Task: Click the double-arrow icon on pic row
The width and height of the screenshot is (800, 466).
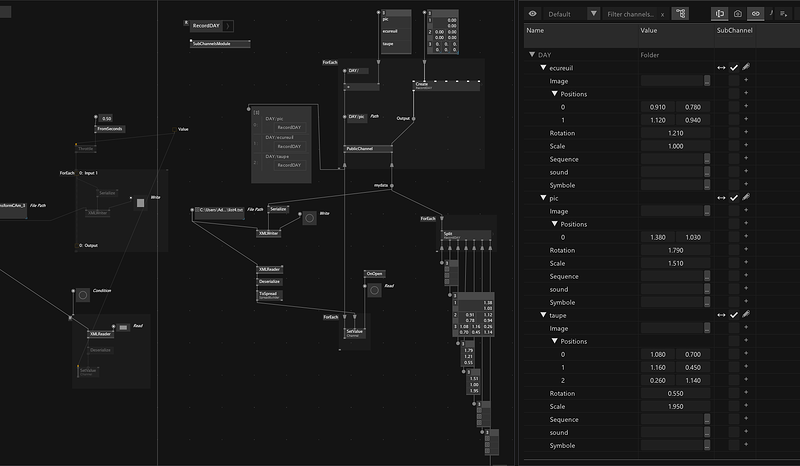Action: coord(721,198)
